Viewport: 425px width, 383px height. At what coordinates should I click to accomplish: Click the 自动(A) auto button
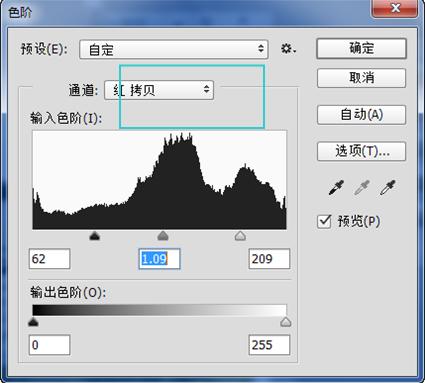(x=361, y=115)
